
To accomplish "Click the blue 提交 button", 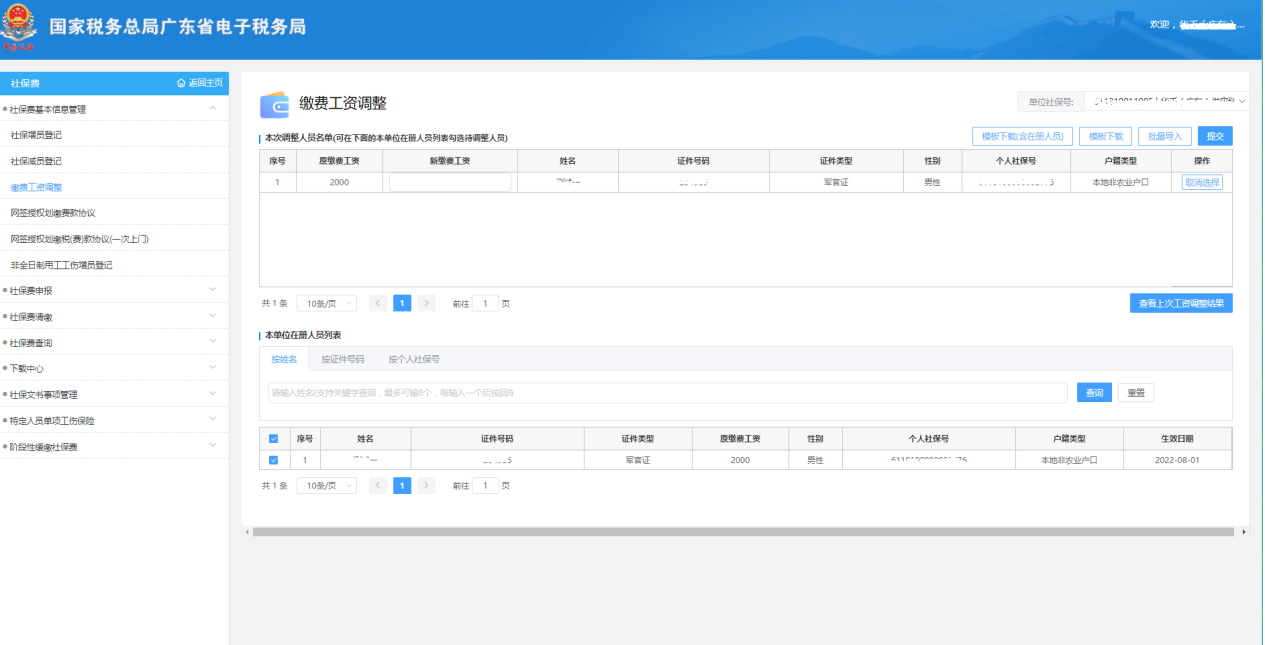I will 1215,136.
